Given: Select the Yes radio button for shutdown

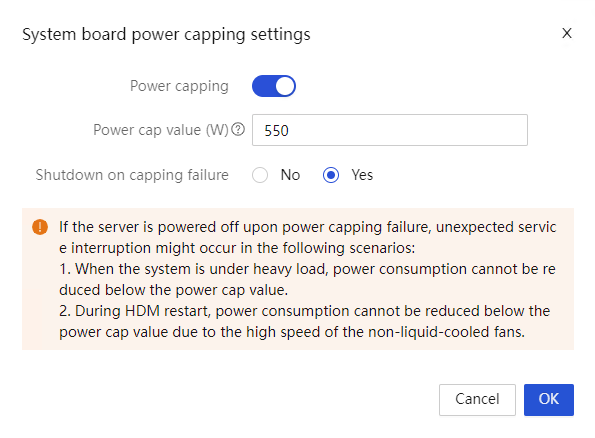Looking at the screenshot, I should point(331,175).
